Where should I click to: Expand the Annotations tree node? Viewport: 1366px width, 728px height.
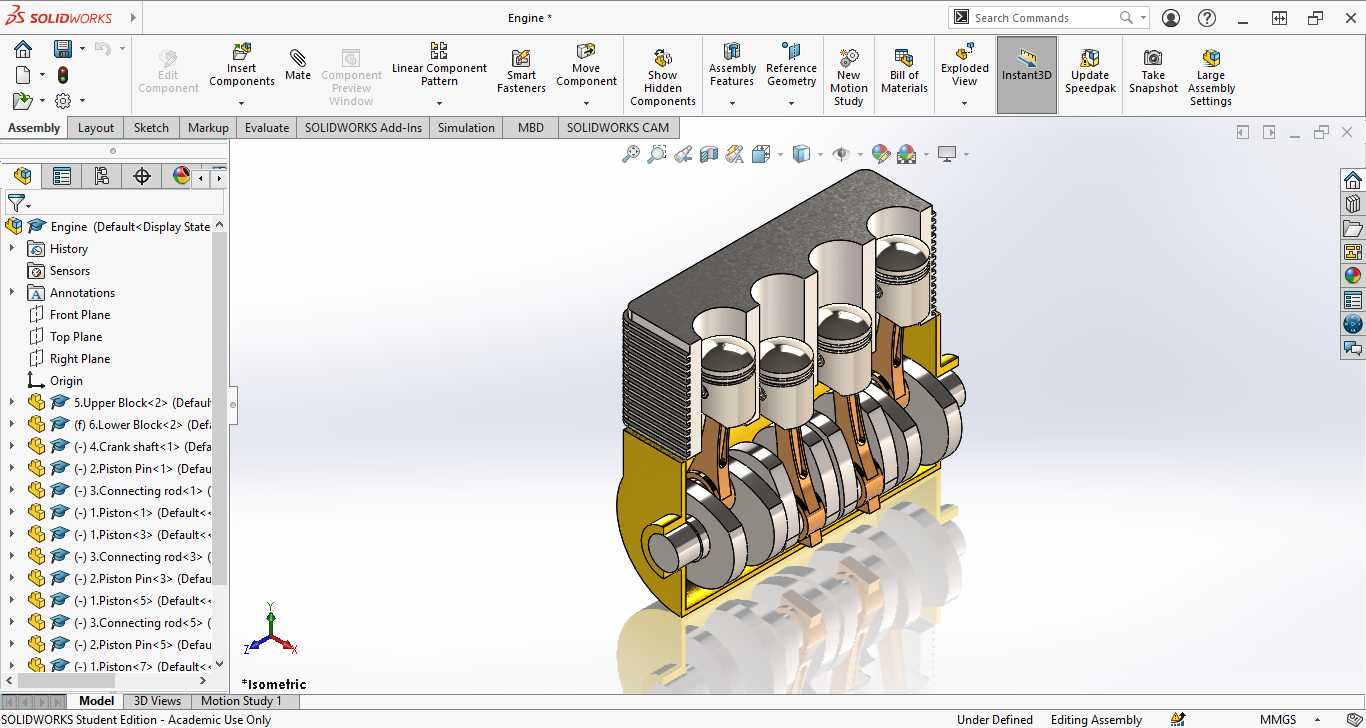coord(12,293)
